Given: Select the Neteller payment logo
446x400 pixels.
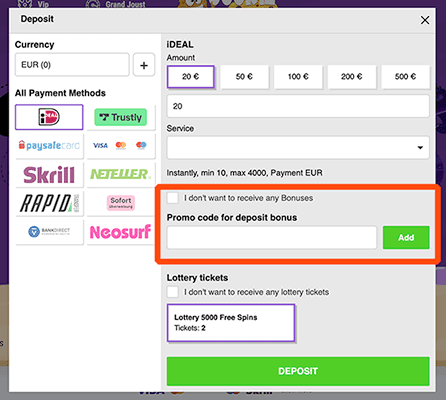Looking at the screenshot, I should click(x=121, y=174).
